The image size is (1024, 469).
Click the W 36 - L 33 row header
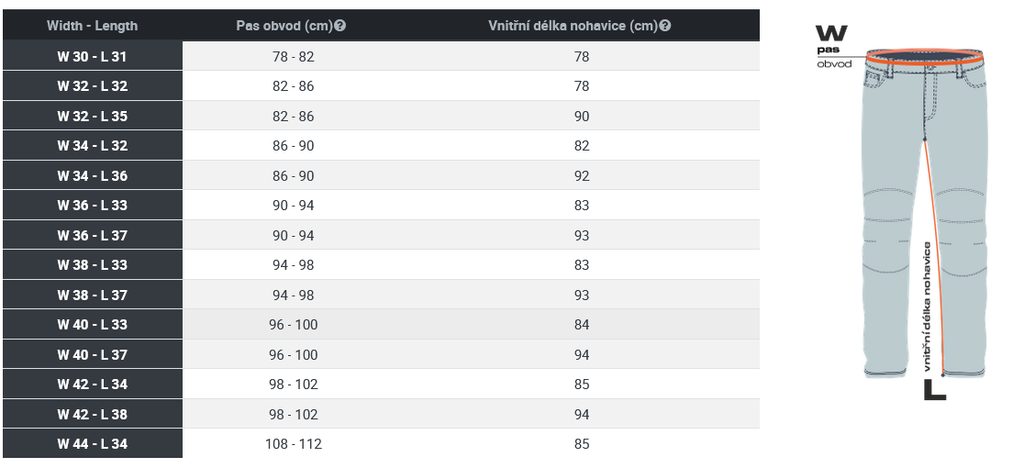tap(92, 206)
